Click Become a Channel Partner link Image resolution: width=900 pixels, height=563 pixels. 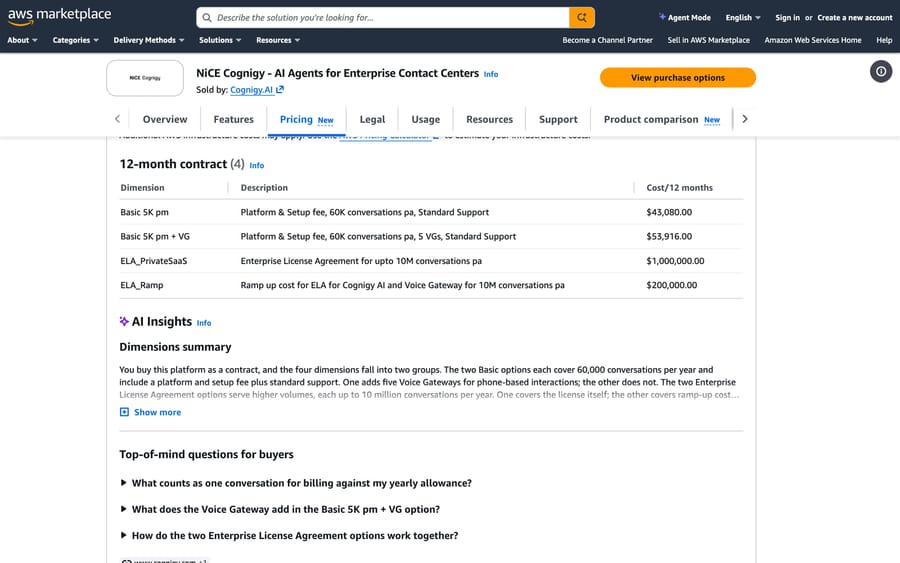point(607,40)
